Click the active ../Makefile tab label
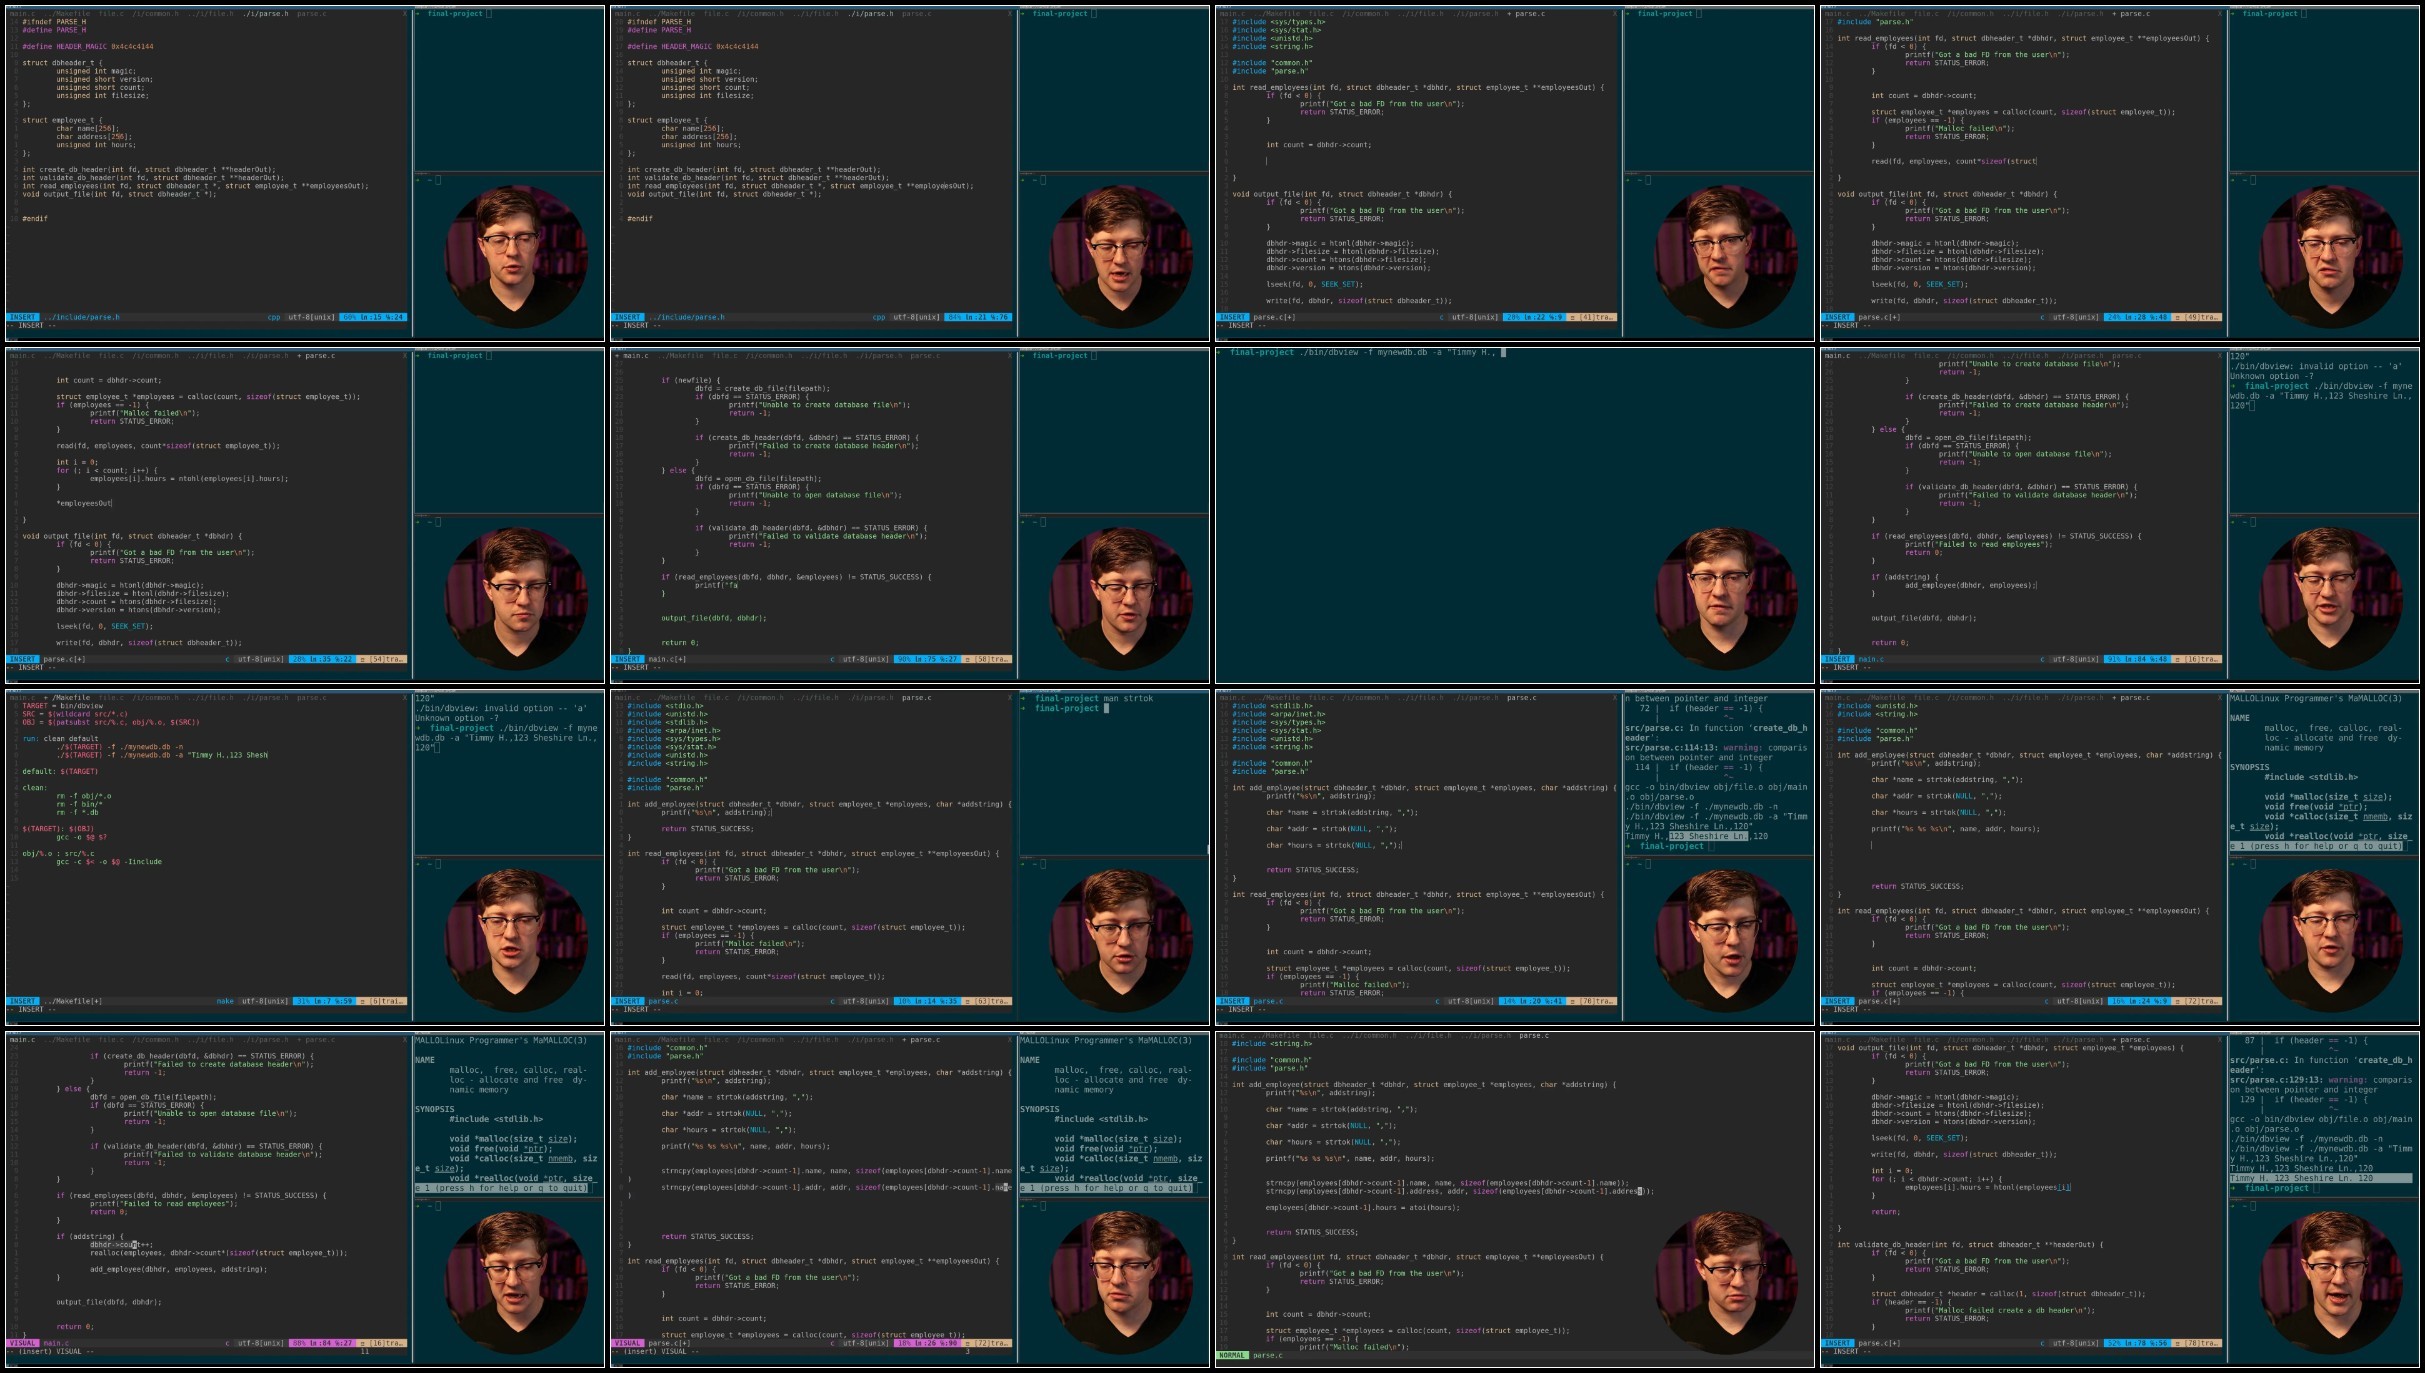This screenshot has height=1373, width=2425. pyautogui.click(x=69, y=698)
